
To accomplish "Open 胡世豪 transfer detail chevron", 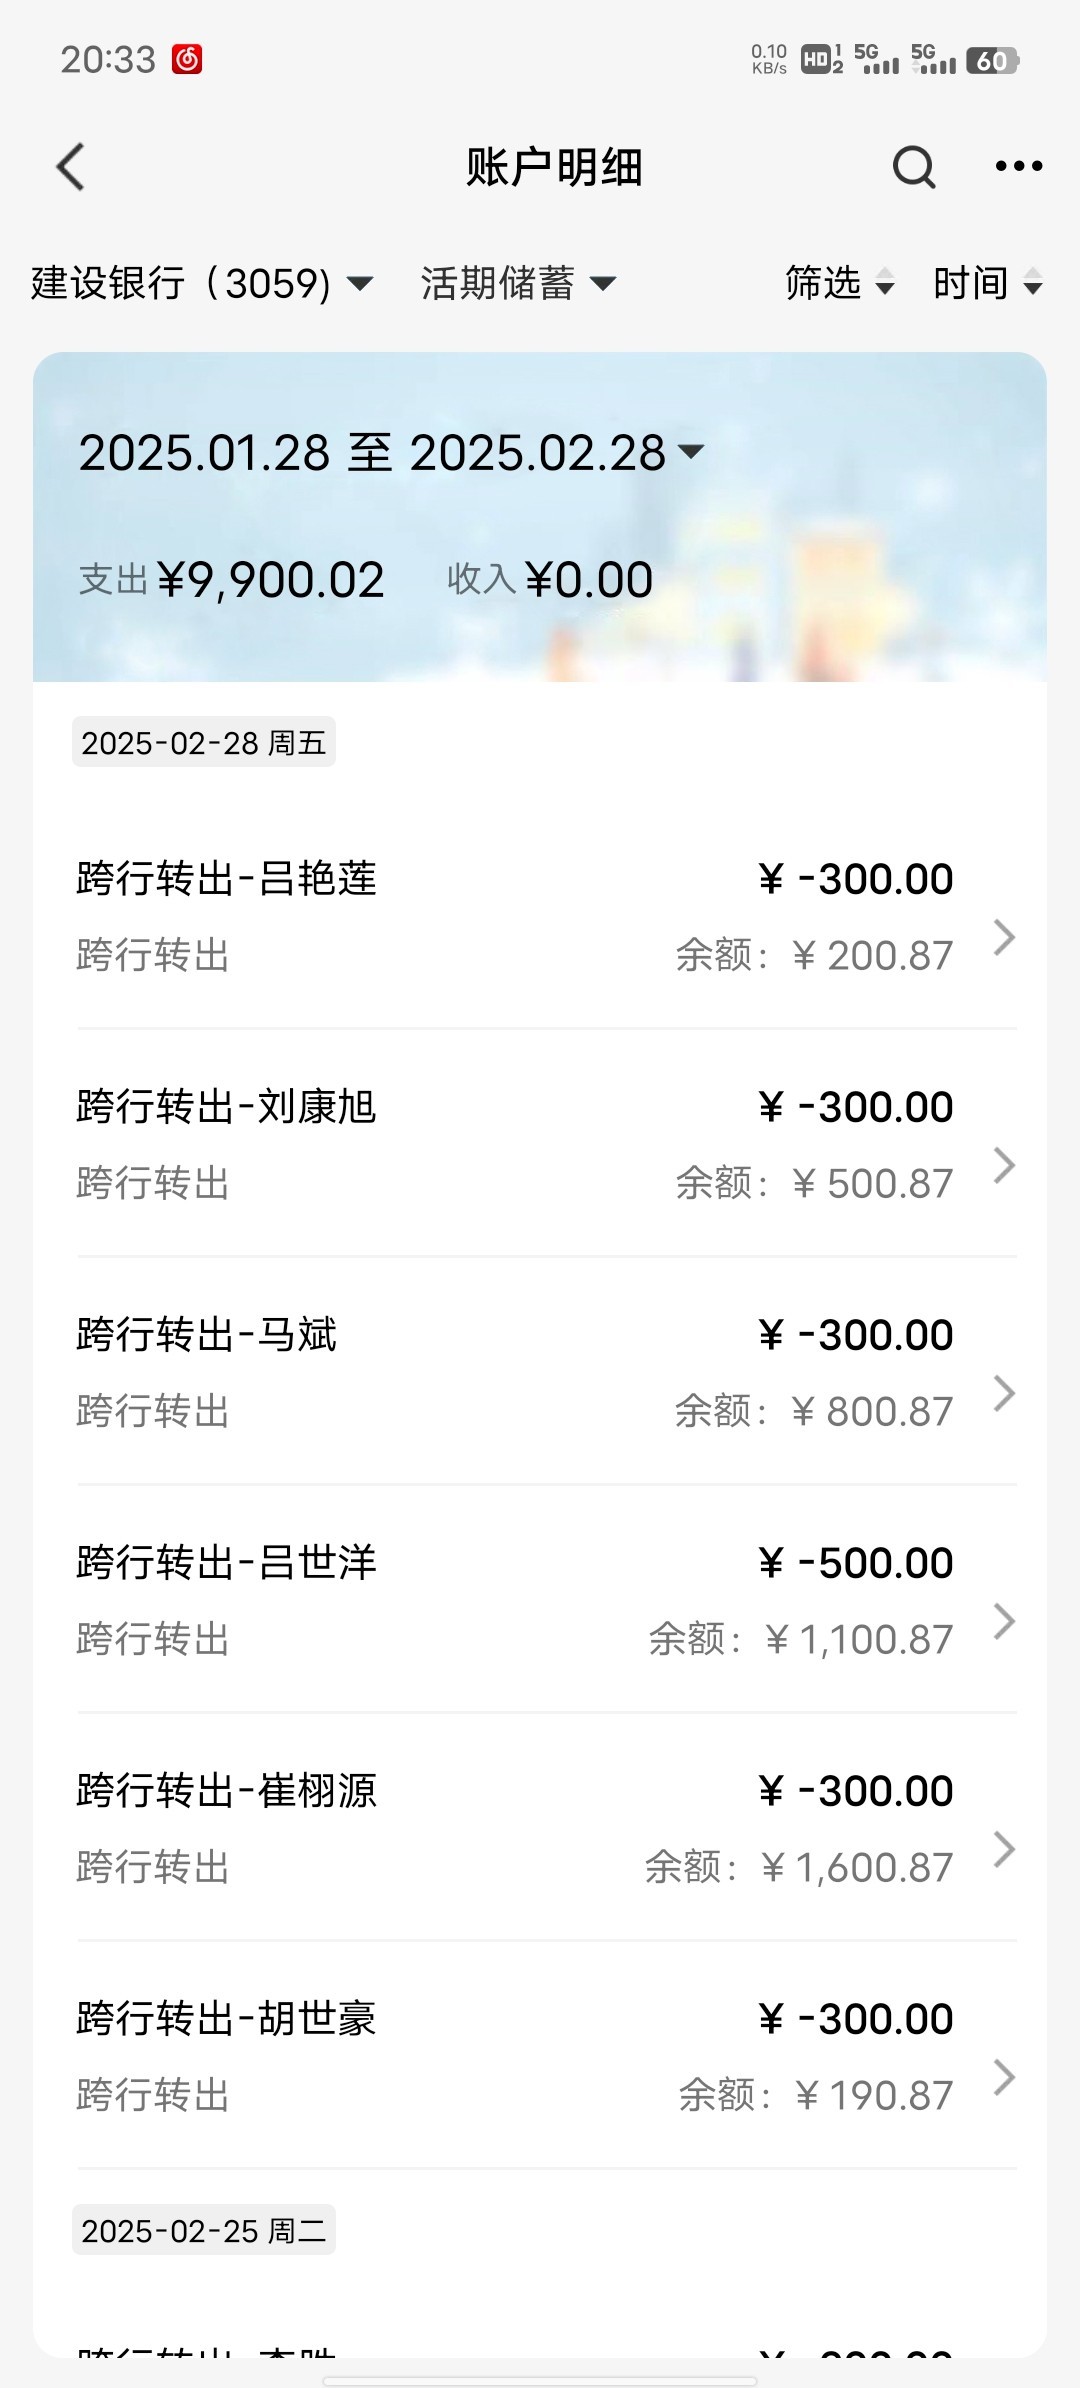I will coord(1004,2078).
